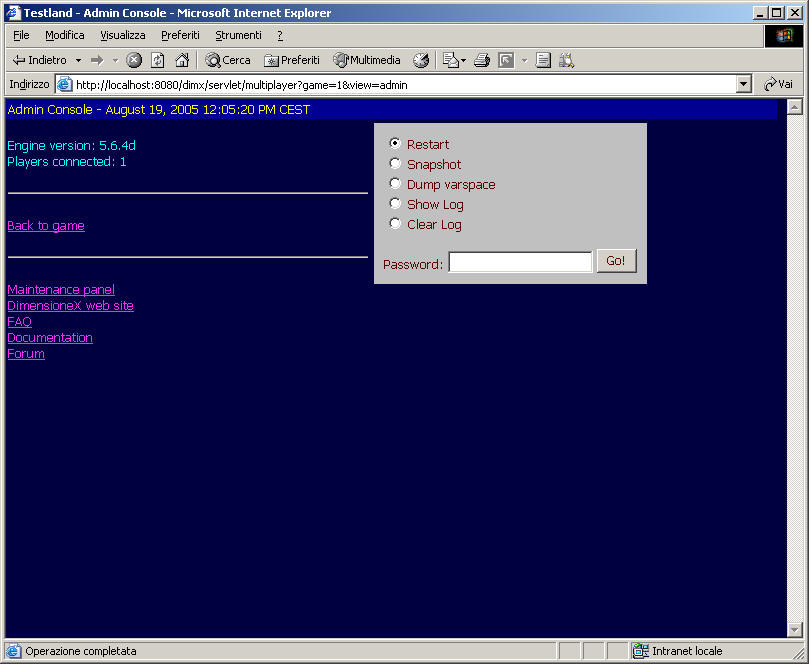Open the Preferiti favorites toolbar button
This screenshot has height=664, width=809.
(x=292, y=60)
